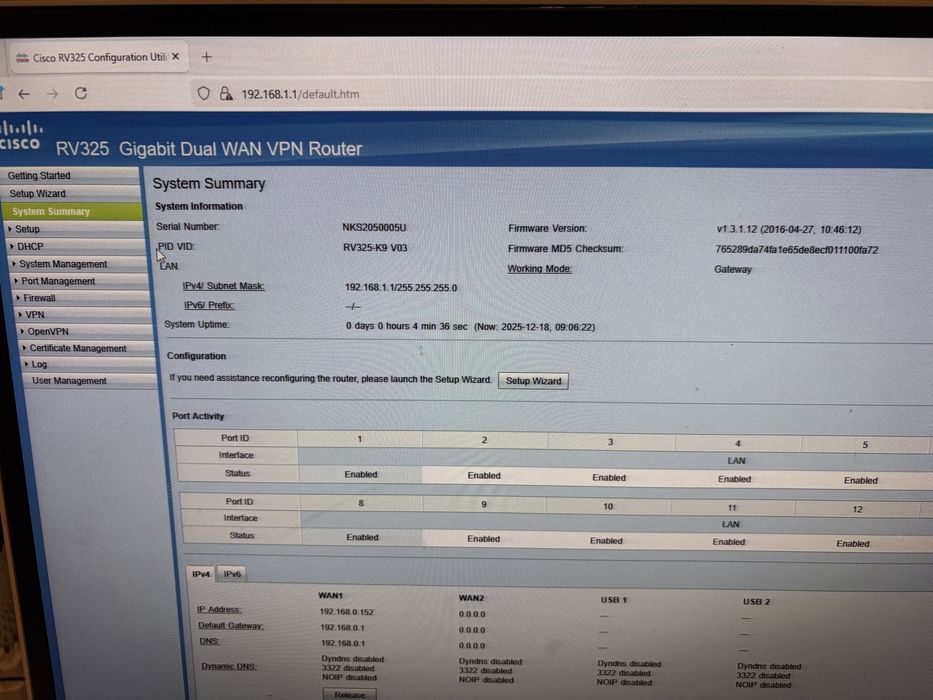The width and height of the screenshot is (933, 700).
Task: Click port 12 Enabled status cell
Action: (x=853, y=543)
